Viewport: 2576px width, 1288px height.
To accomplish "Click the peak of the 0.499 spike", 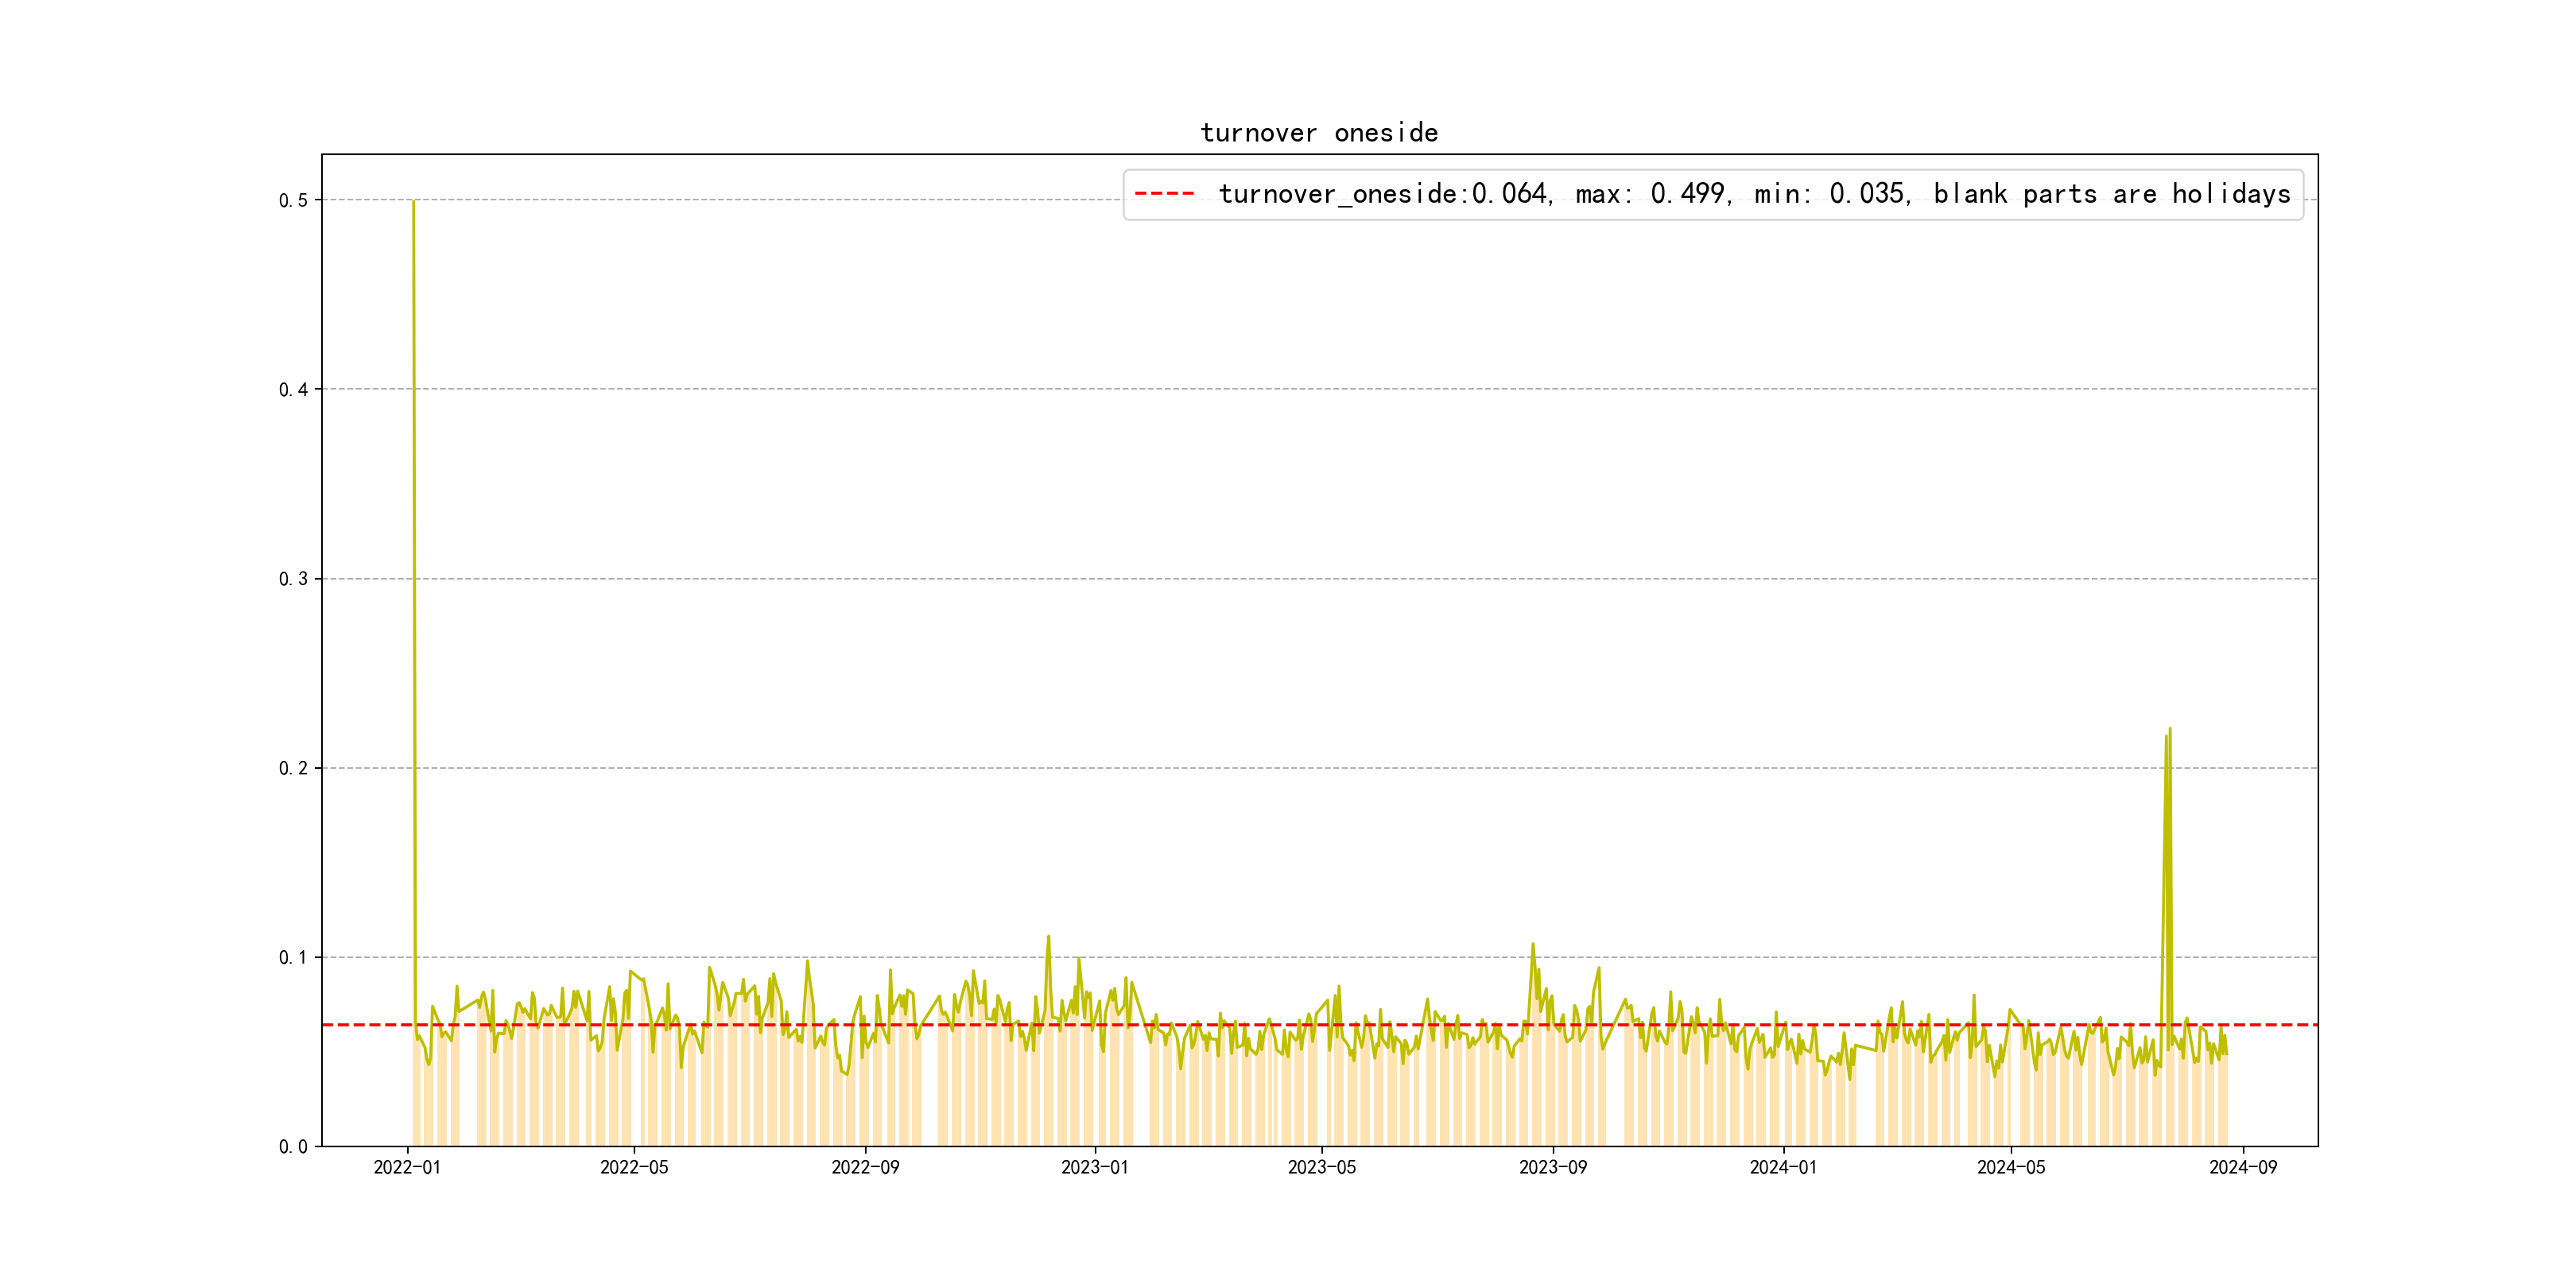I will click(413, 202).
